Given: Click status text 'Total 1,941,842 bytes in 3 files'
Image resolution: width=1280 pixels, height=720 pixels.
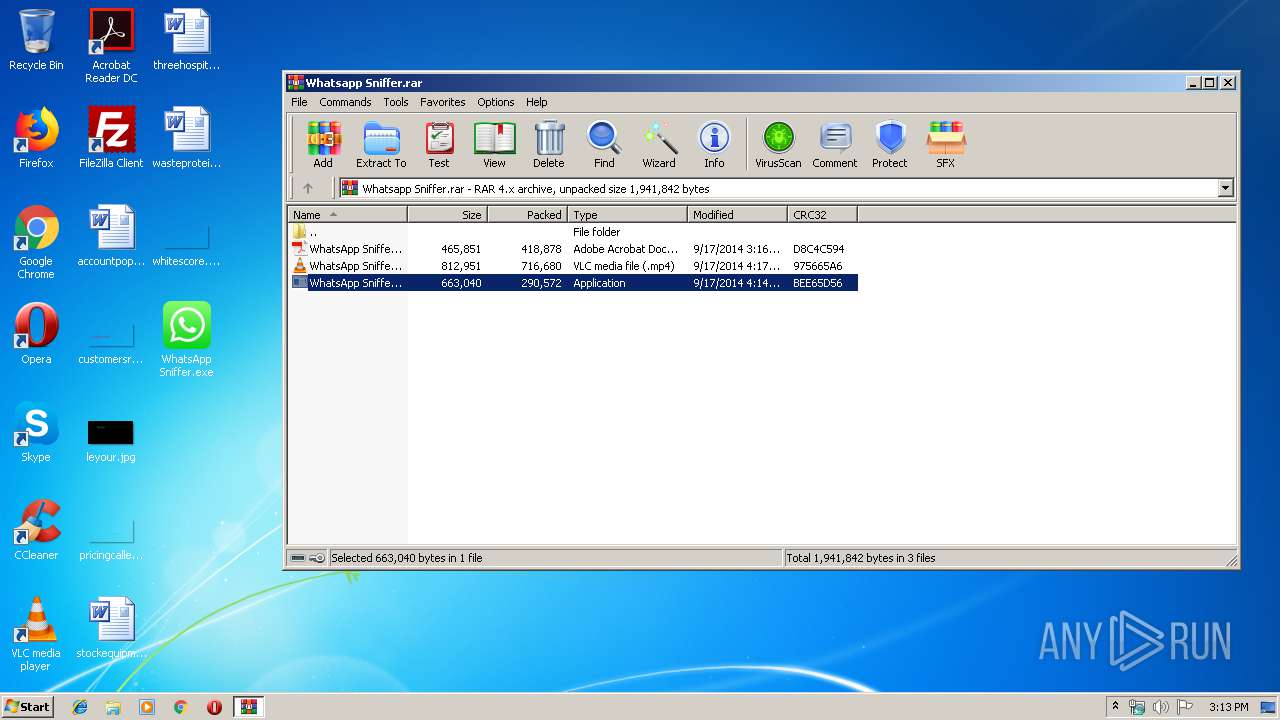Looking at the screenshot, I should (861, 558).
